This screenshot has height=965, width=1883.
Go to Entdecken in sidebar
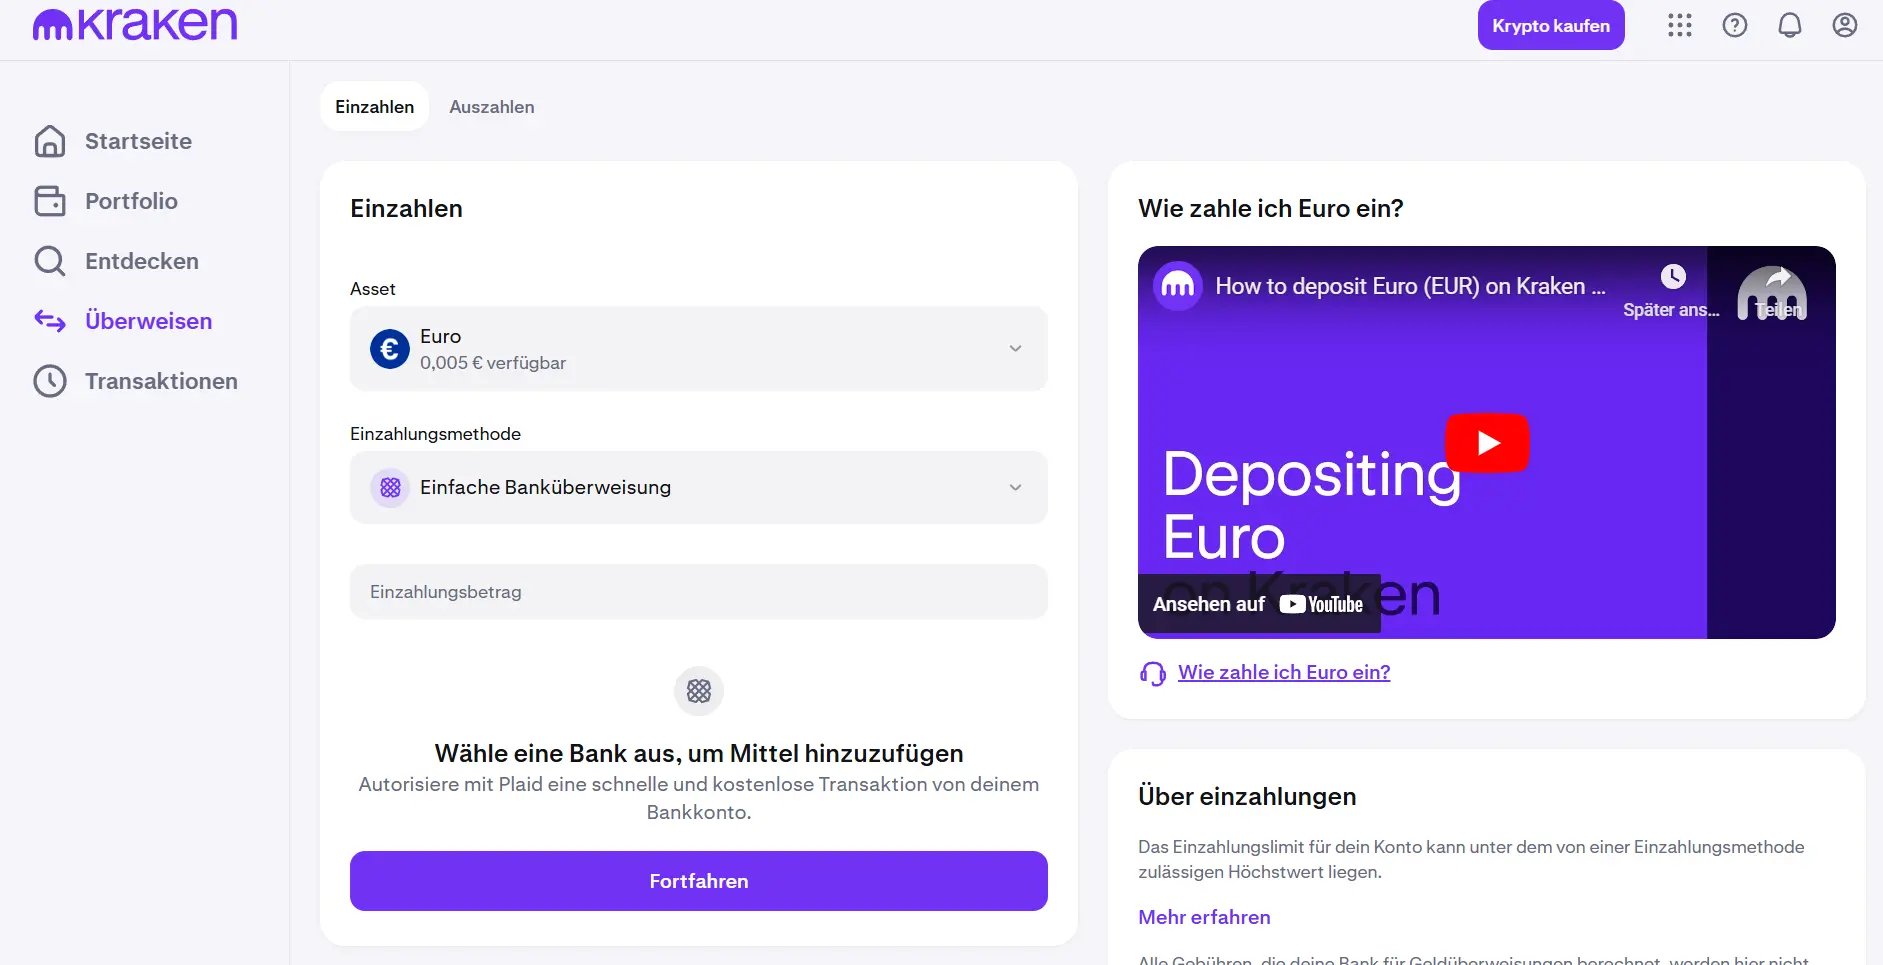click(141, 261)
